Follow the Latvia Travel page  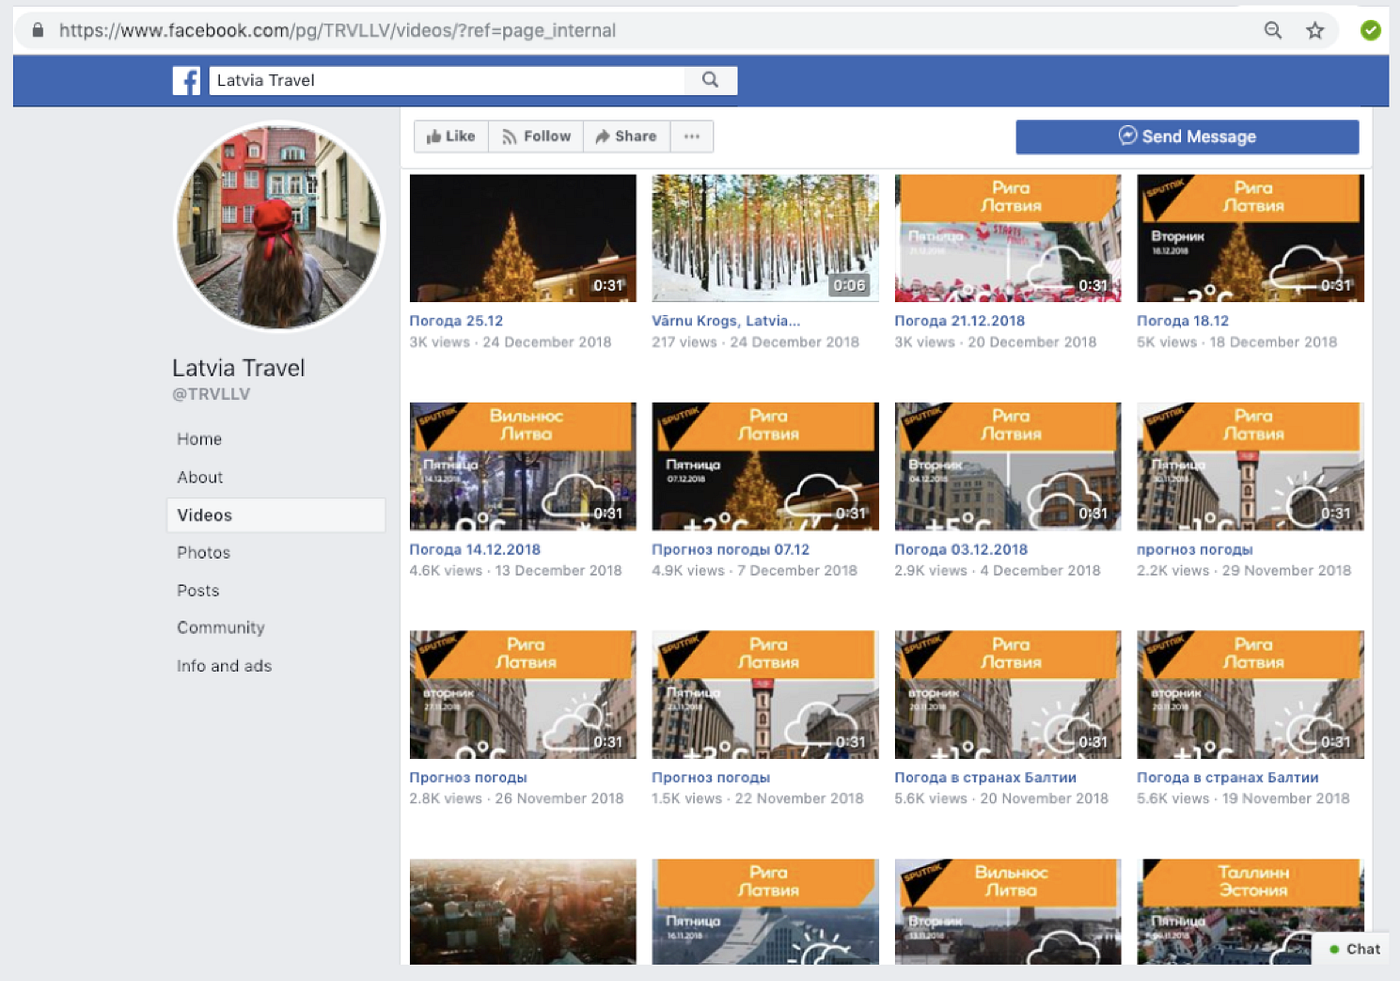pos(536,136)
